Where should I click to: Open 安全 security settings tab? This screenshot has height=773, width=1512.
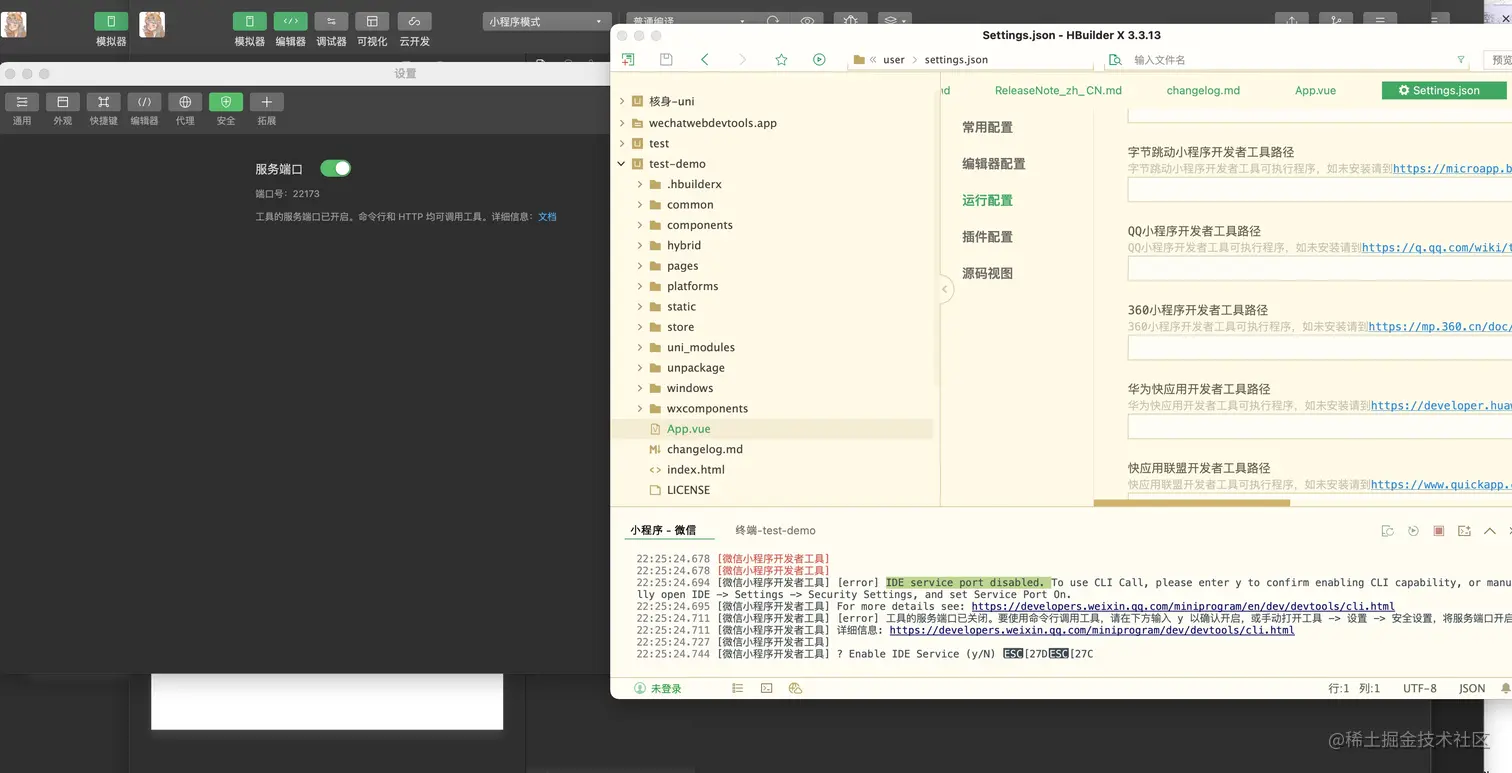(226, 109)
